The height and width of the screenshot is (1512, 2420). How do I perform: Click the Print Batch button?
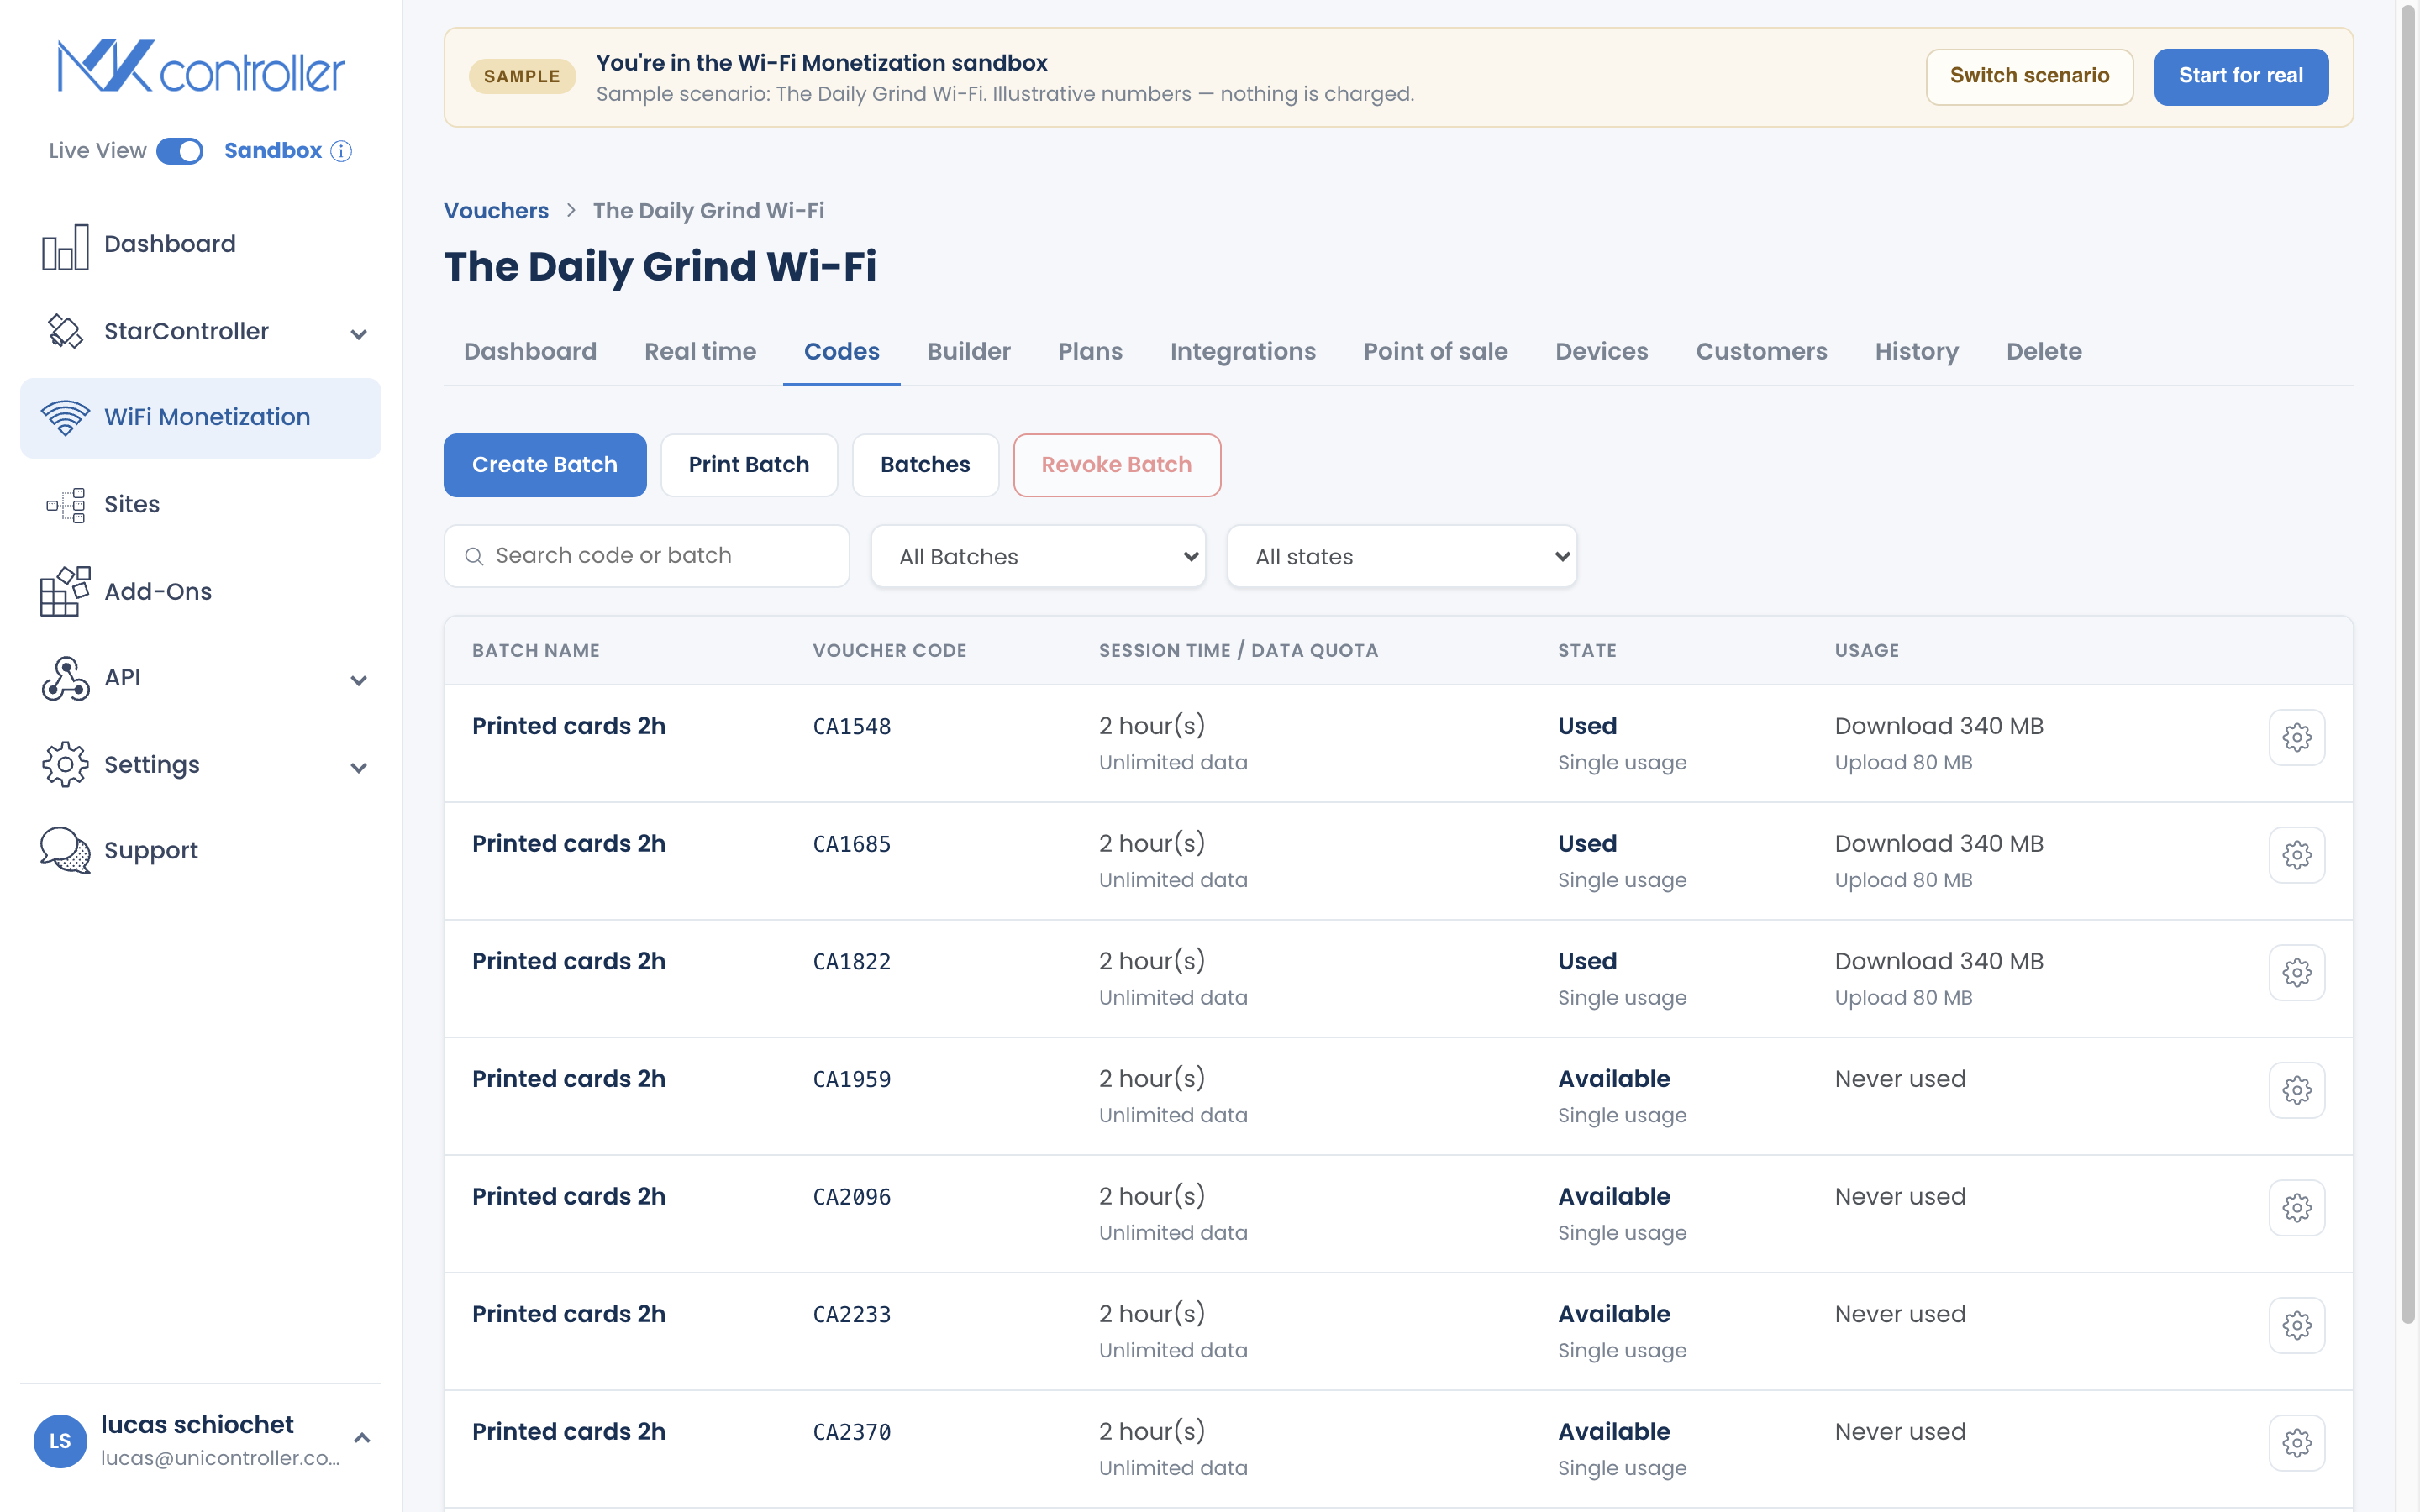pyautogui.click(x=748, y=465)
